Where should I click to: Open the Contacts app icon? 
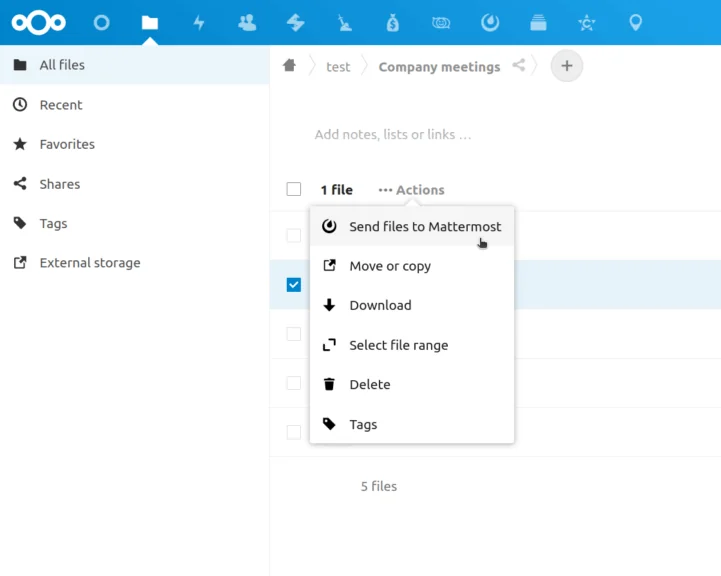247,23
